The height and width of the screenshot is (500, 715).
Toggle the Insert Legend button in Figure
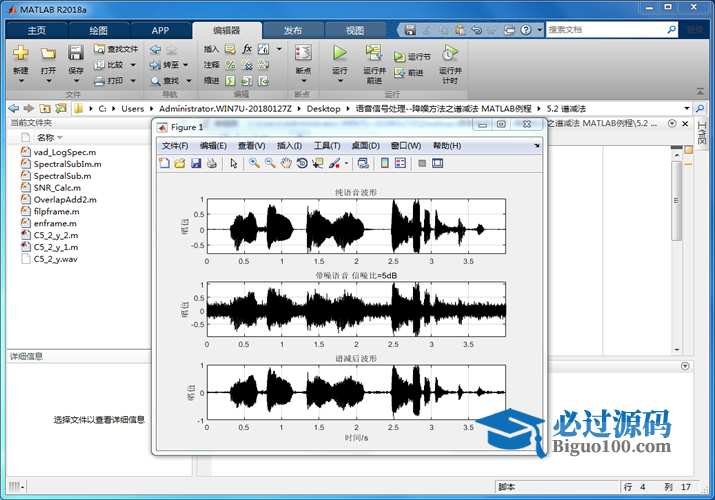pos(400,163)
